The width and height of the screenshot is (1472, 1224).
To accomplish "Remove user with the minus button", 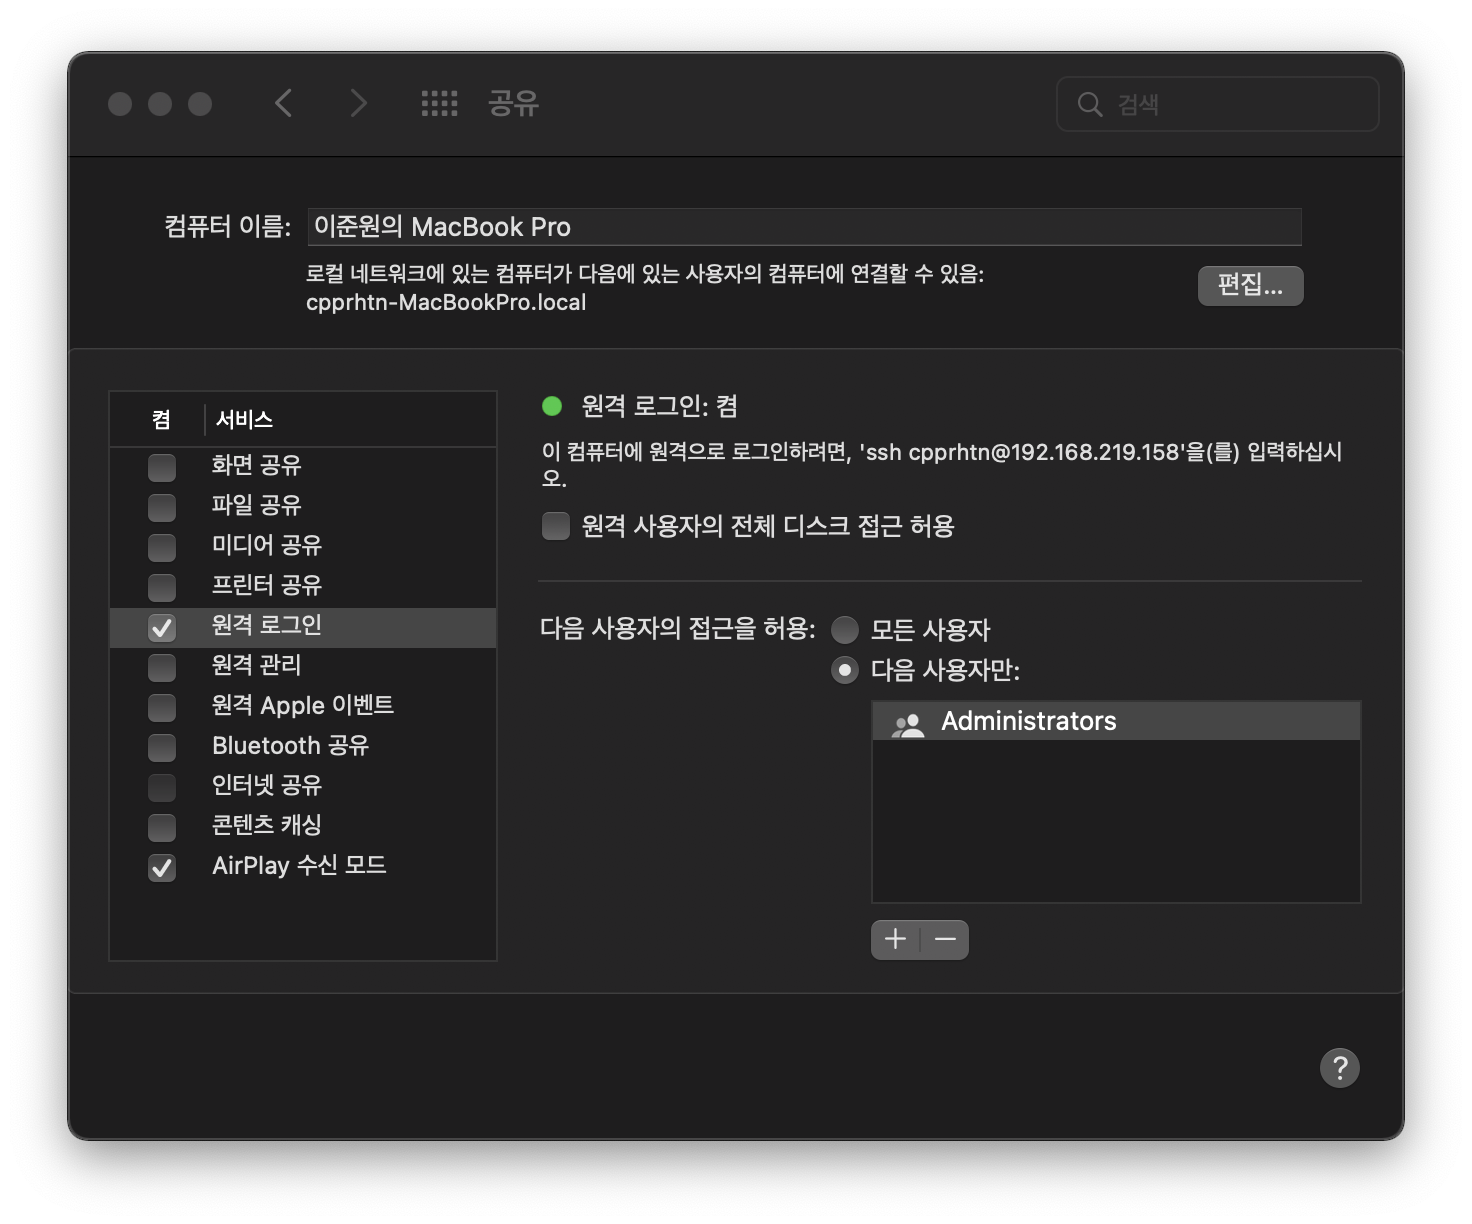I will point(945,939).
